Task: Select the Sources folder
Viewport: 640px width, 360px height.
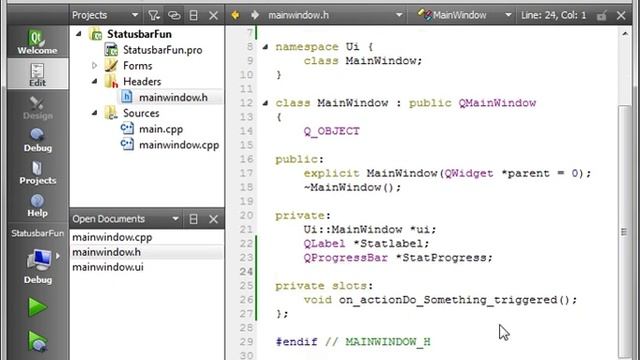Action: pyautogui.click(x=141, y=113)
